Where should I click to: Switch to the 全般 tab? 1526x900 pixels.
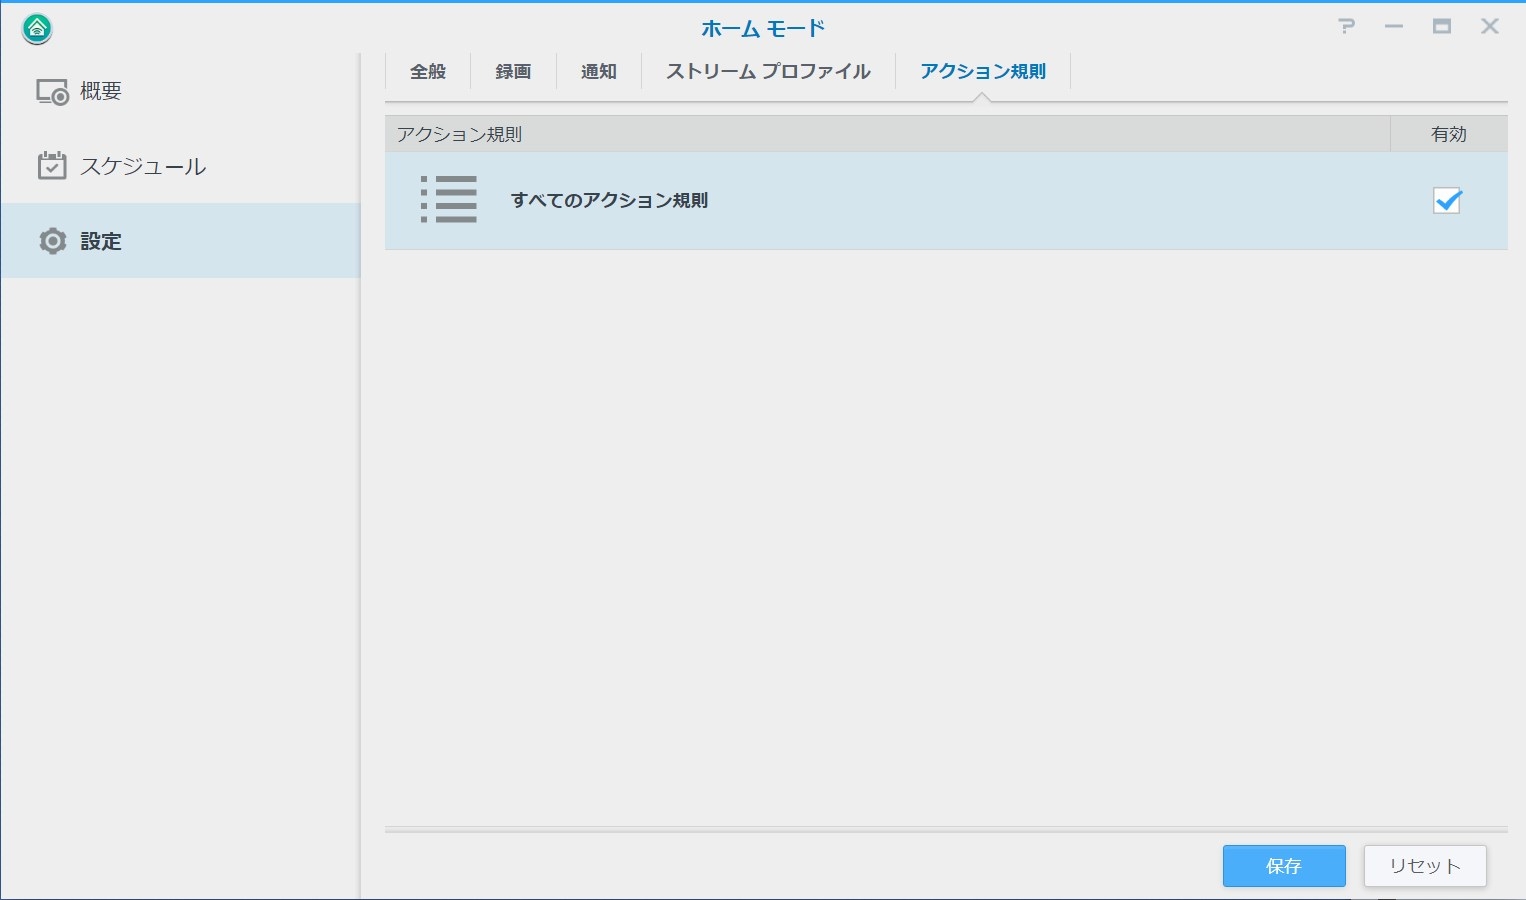click(427, 72)
